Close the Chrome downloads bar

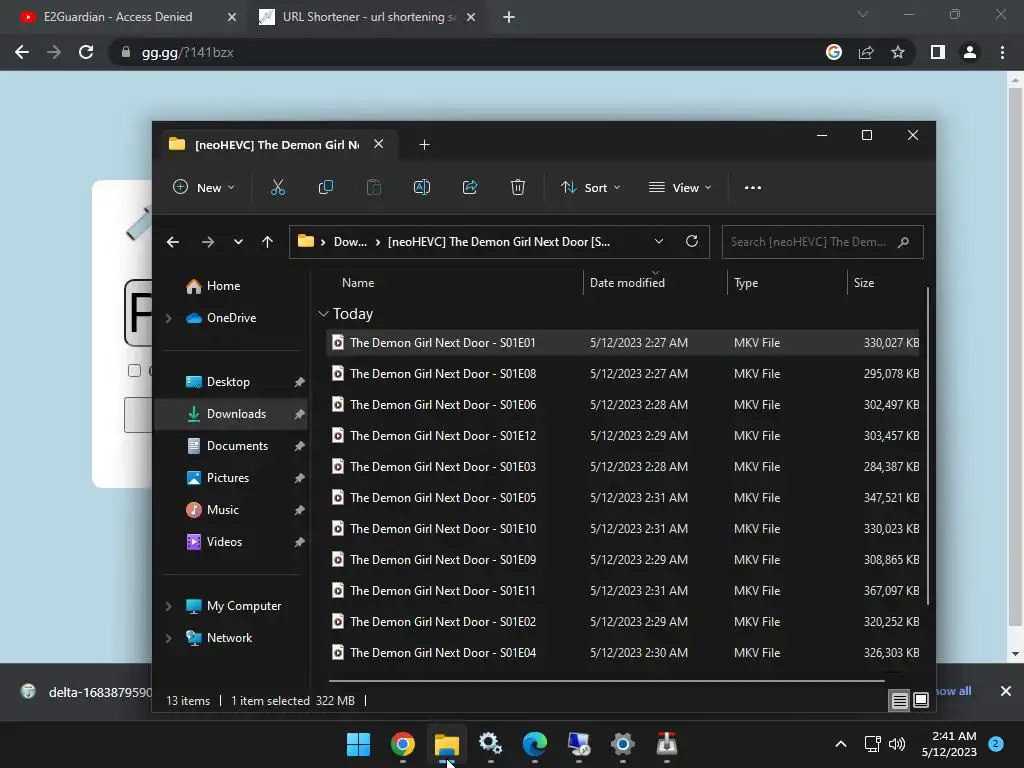coord(1006,691)
